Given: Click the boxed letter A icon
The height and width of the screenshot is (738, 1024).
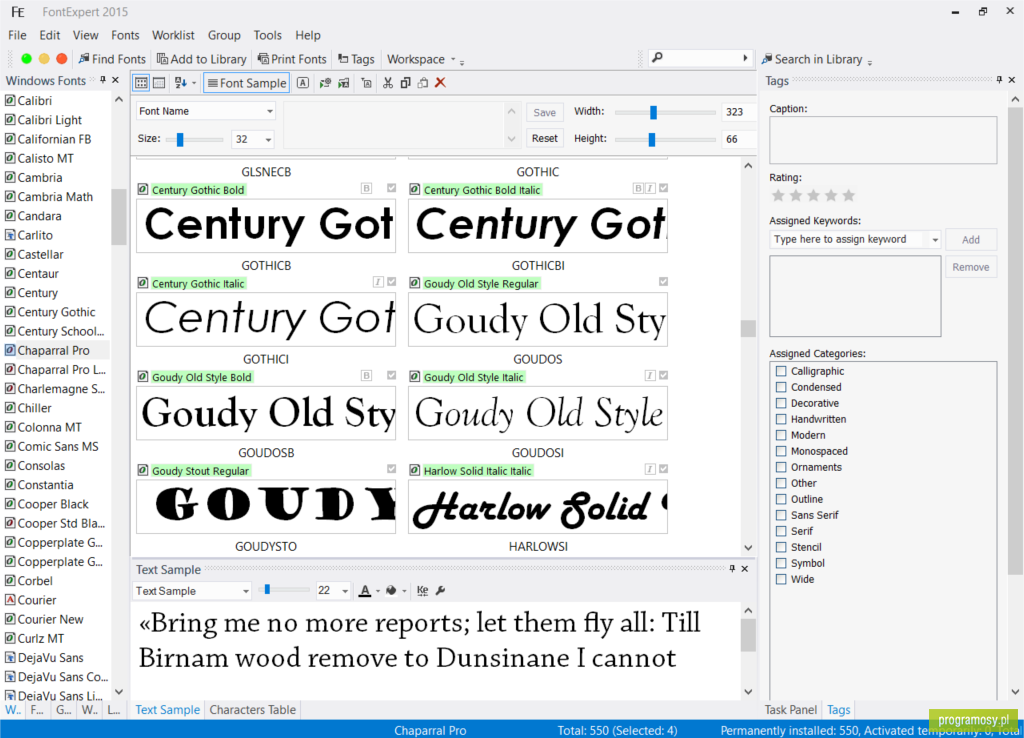Looking at the screenshot, I should click(303, 83).
